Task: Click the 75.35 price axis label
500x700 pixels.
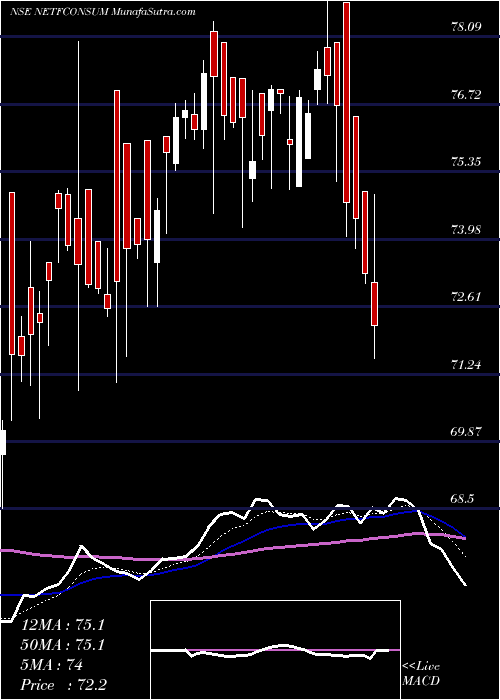Action: [466, 162]
